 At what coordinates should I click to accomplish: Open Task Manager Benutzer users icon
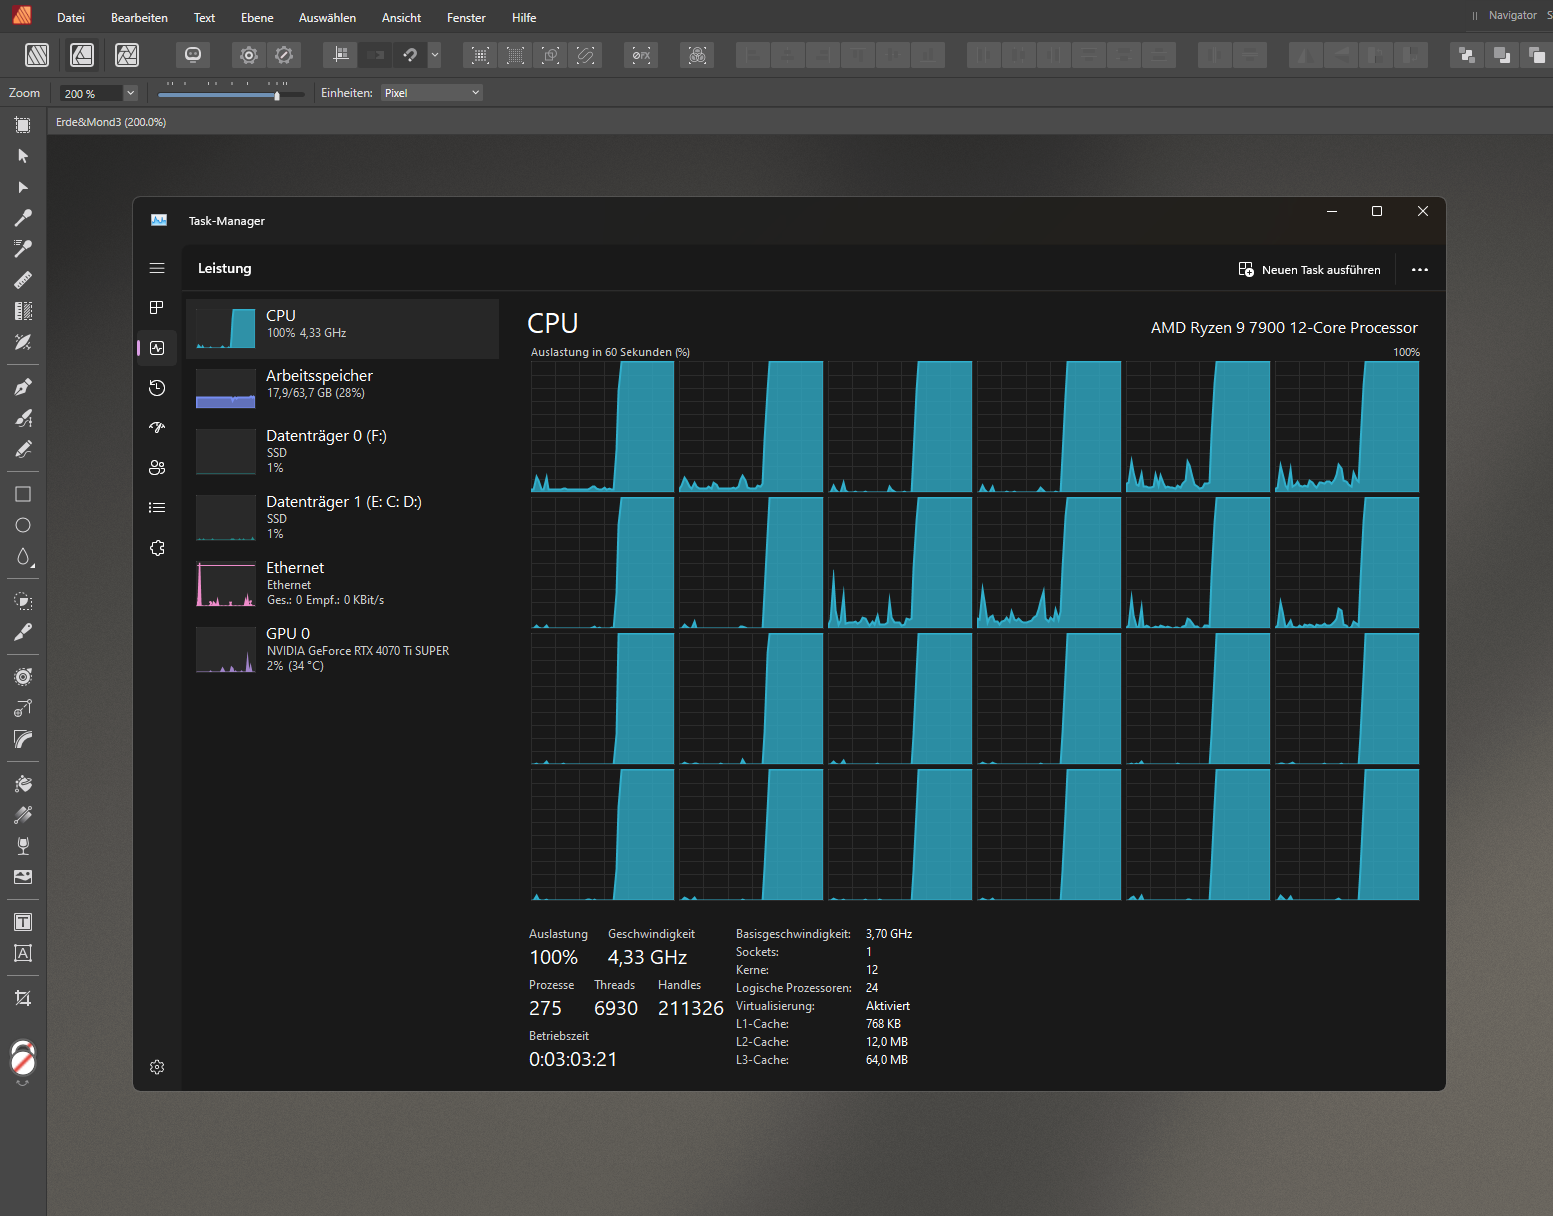[157, 468]
